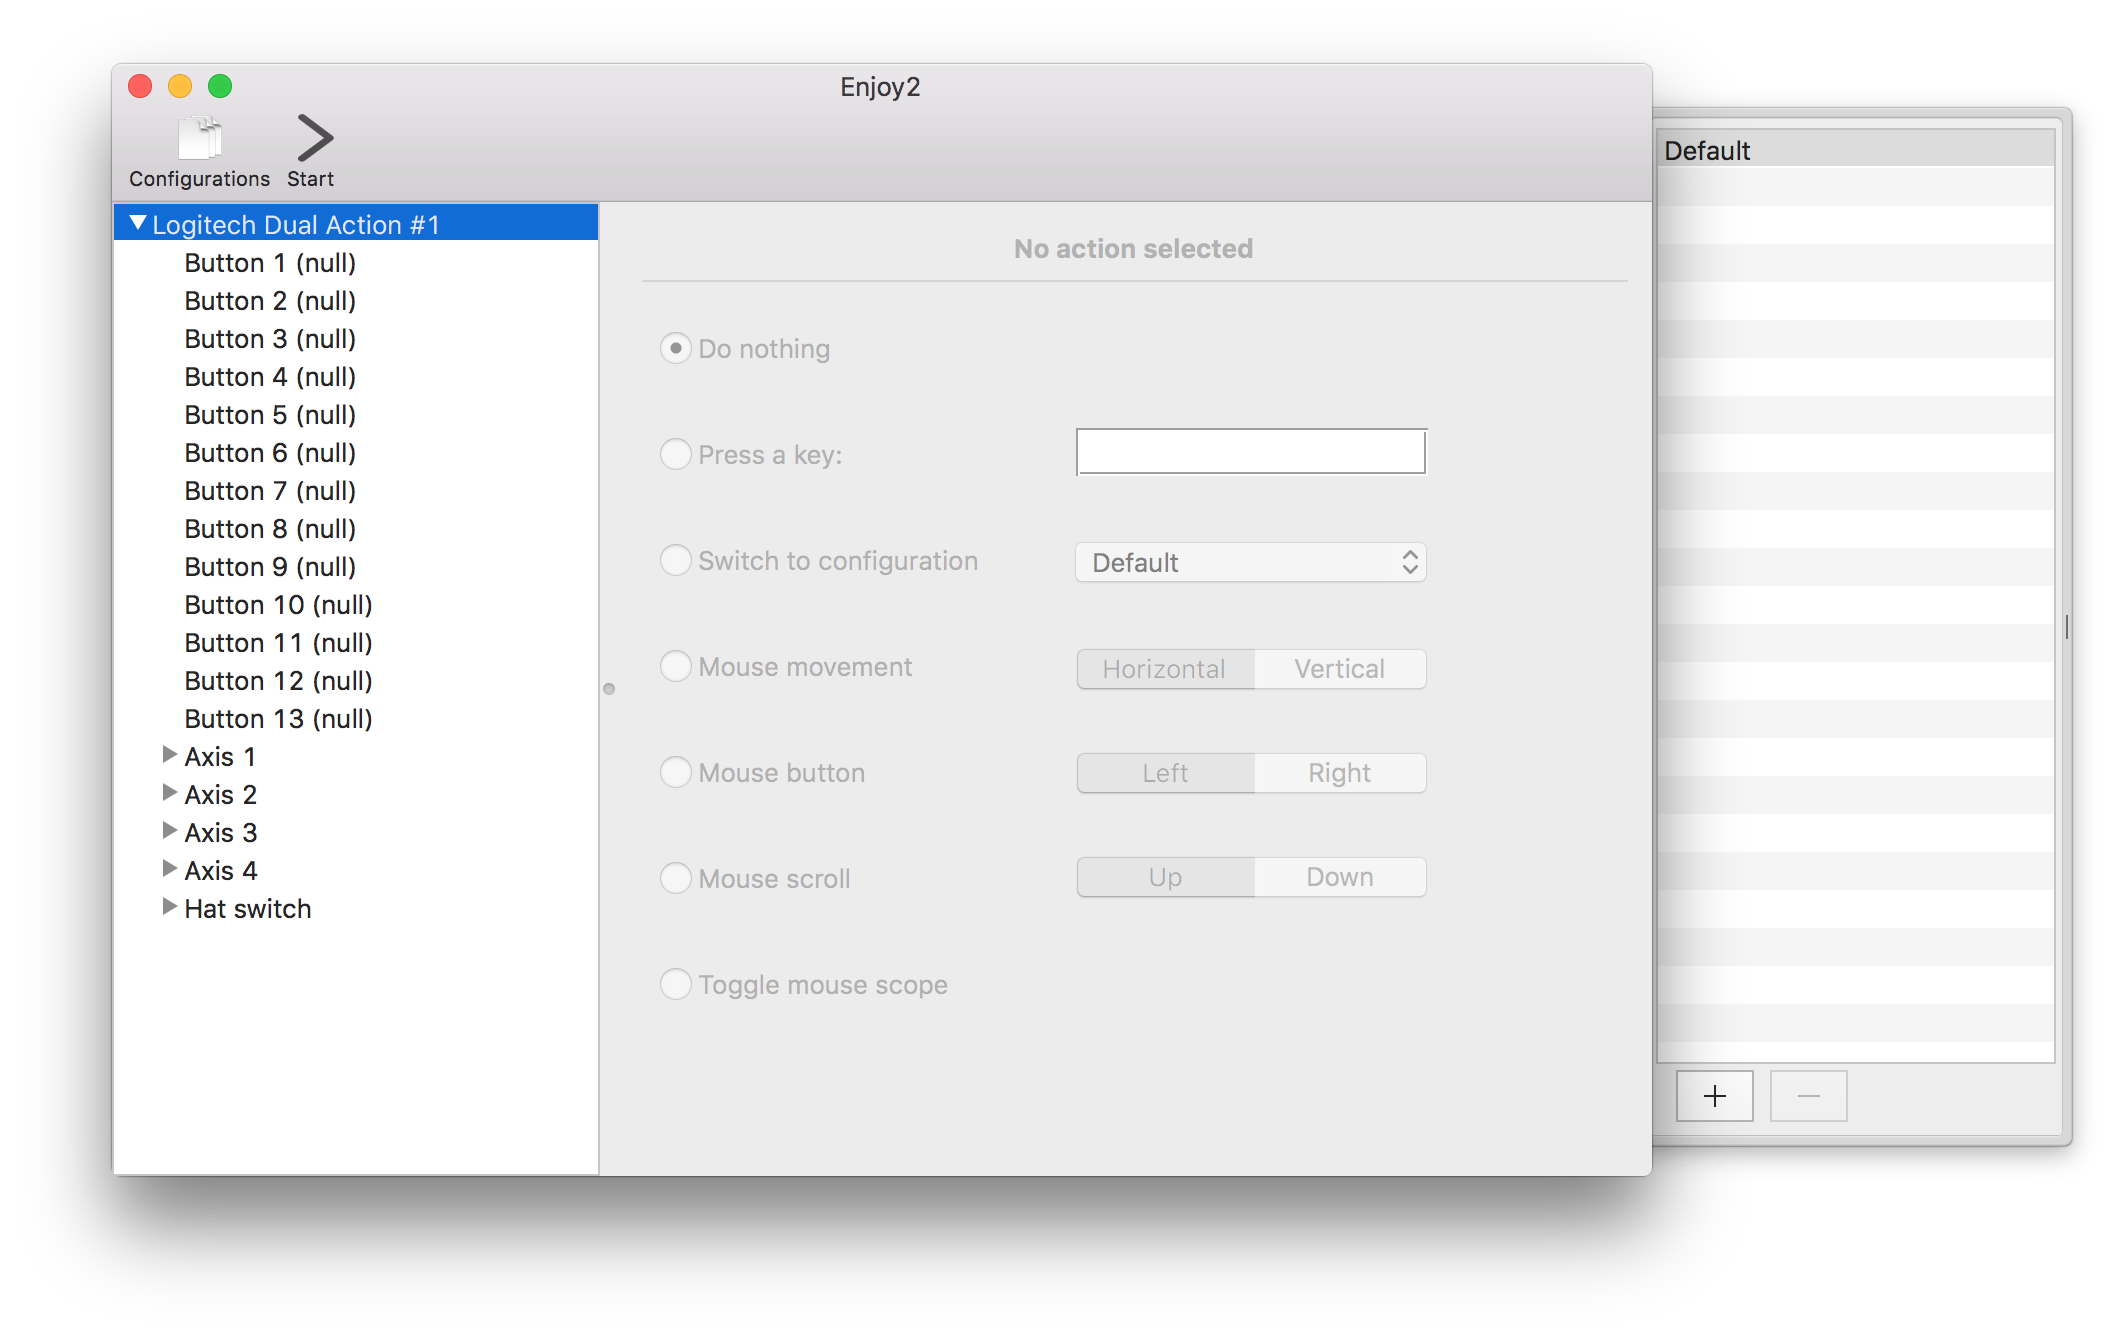Select the Up scroll segment
Viewport: 2106px width, 1336px height.
1165,877
